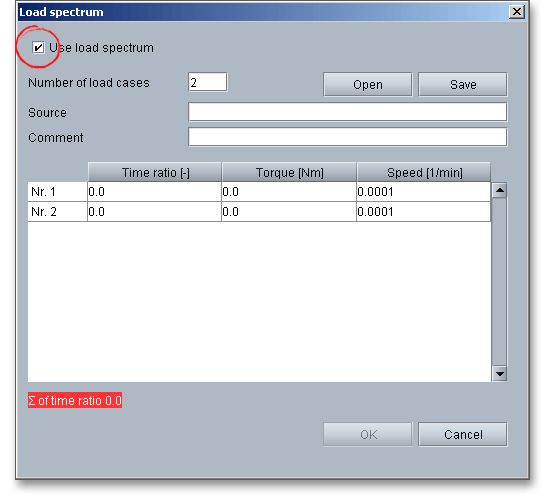Image resolution: width=545 pixels, height=495 pixels.
Task: Open a saved load spectrum file
Action: pos(367,84)
